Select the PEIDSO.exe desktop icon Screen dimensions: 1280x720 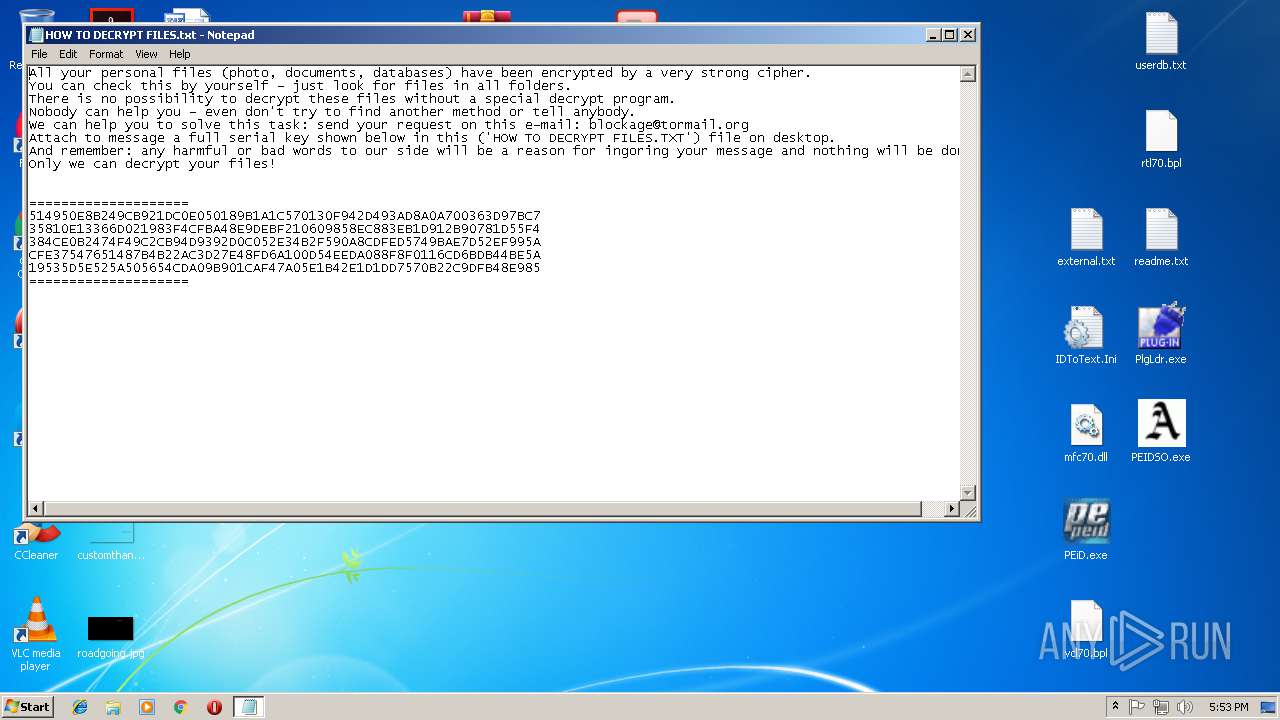[1161, 432]
